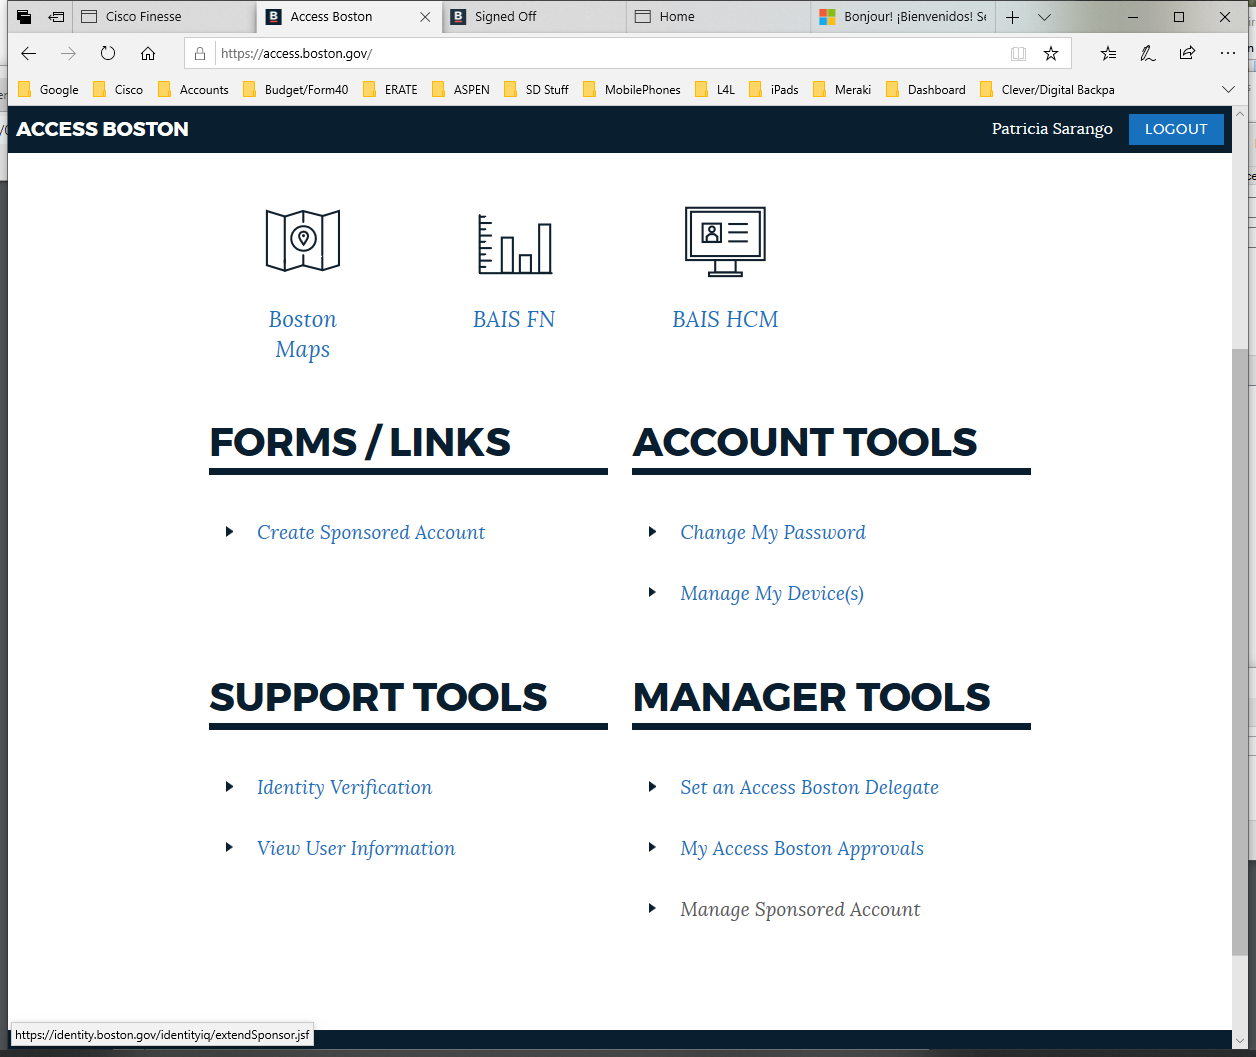This screenshot has height=1057, width=1256.
Task: Click the Patricia Sarango user name
Action: pos(1052,129)
